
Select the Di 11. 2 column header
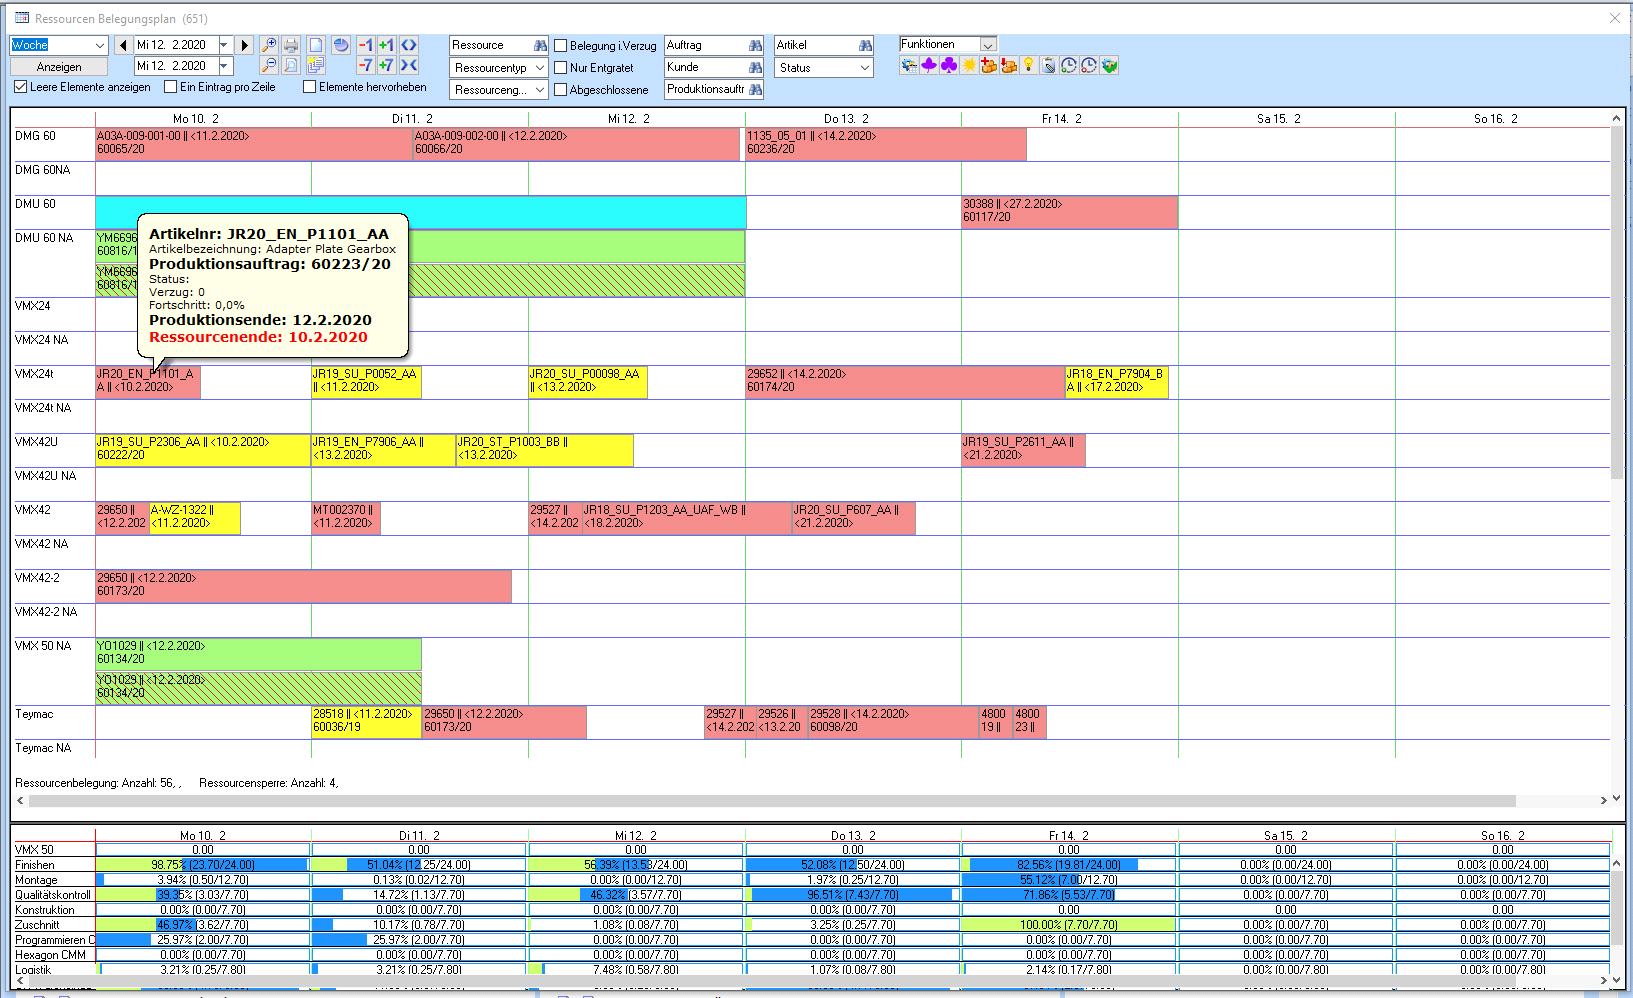412,119
